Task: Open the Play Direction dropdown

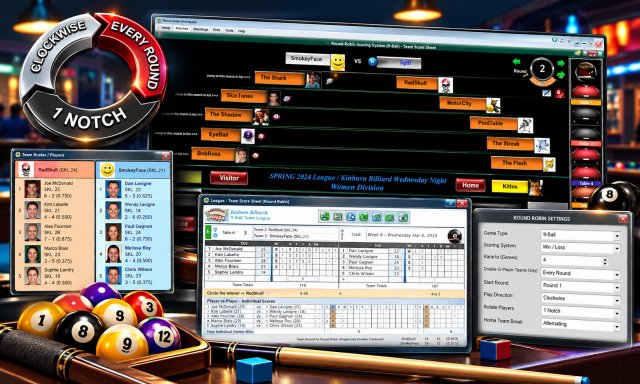Action: (580, 298)
